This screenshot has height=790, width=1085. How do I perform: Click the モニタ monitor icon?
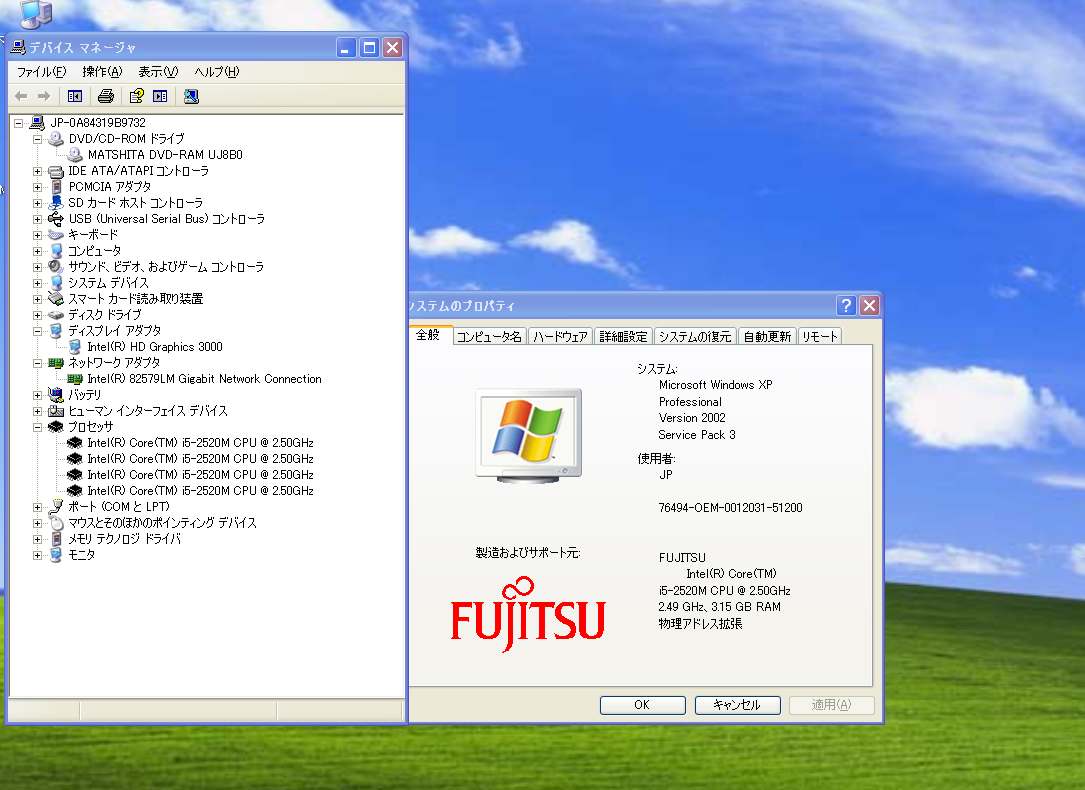[x=56, y=555]
